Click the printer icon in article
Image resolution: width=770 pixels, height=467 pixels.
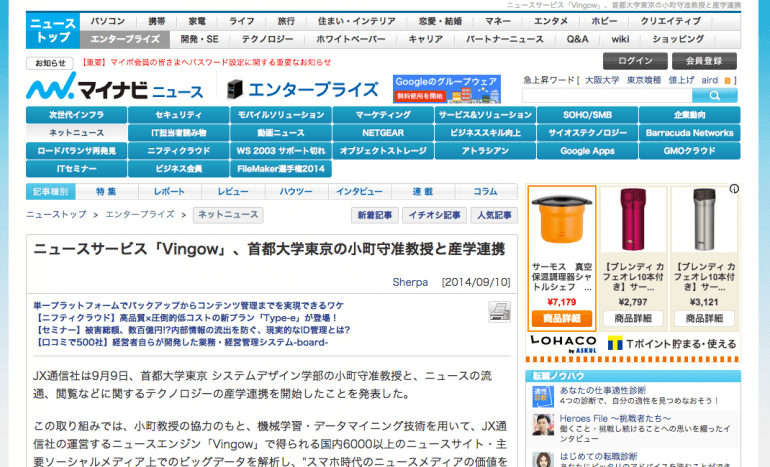point(499,312)
